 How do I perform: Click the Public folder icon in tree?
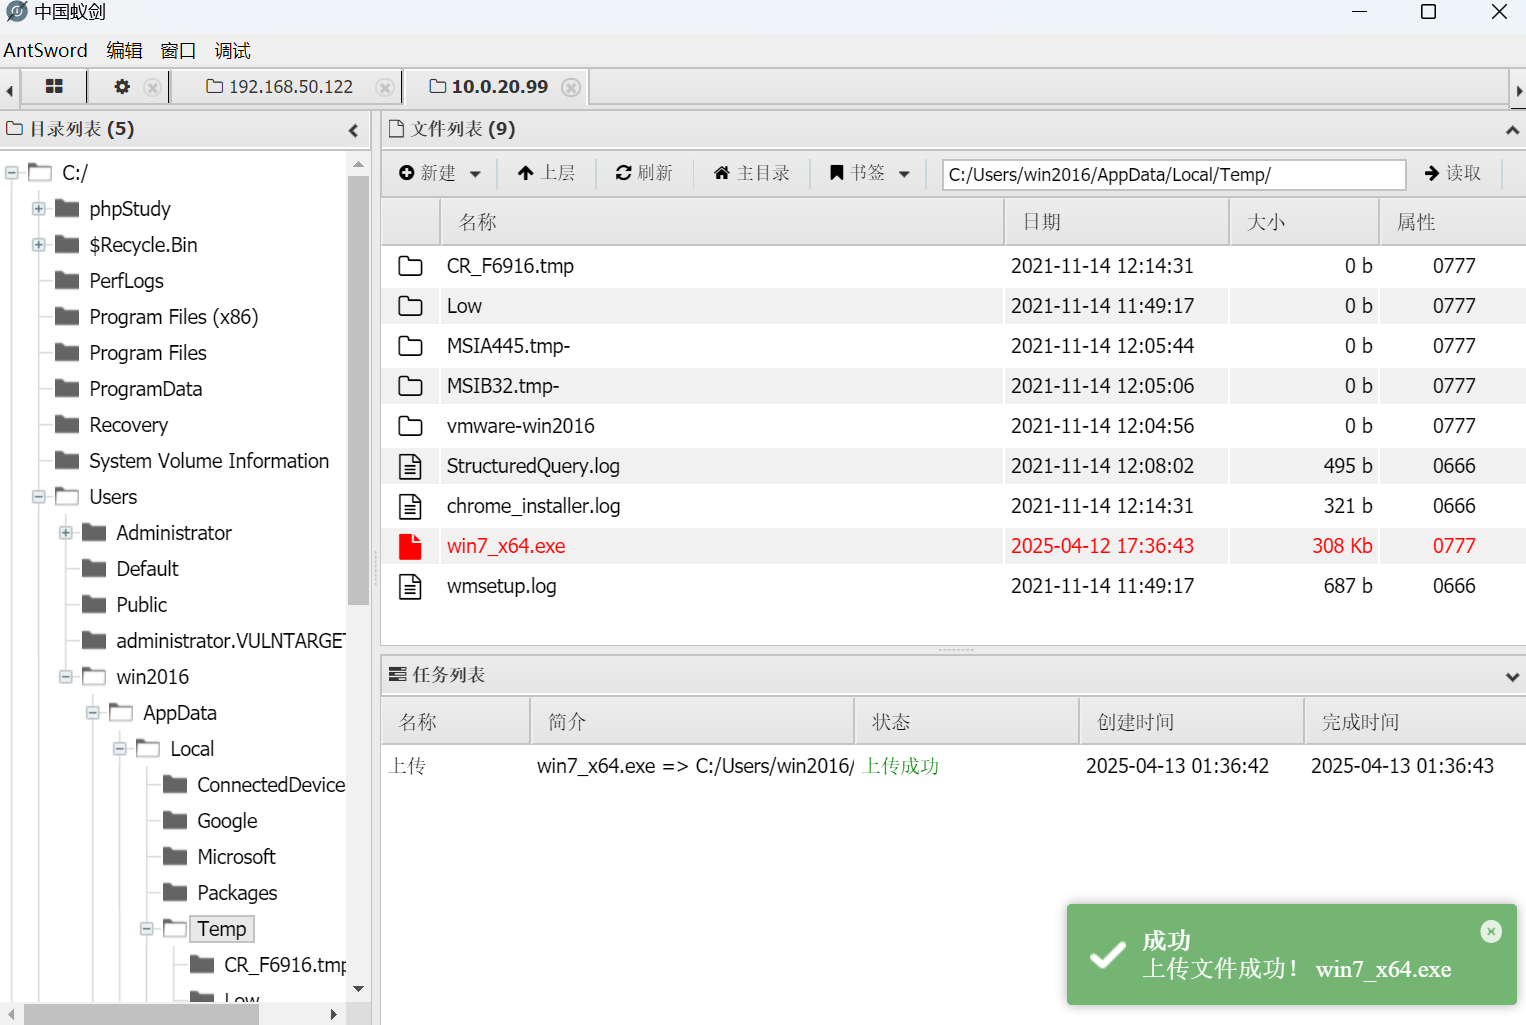pyautogui.click(x=94, y=604)
